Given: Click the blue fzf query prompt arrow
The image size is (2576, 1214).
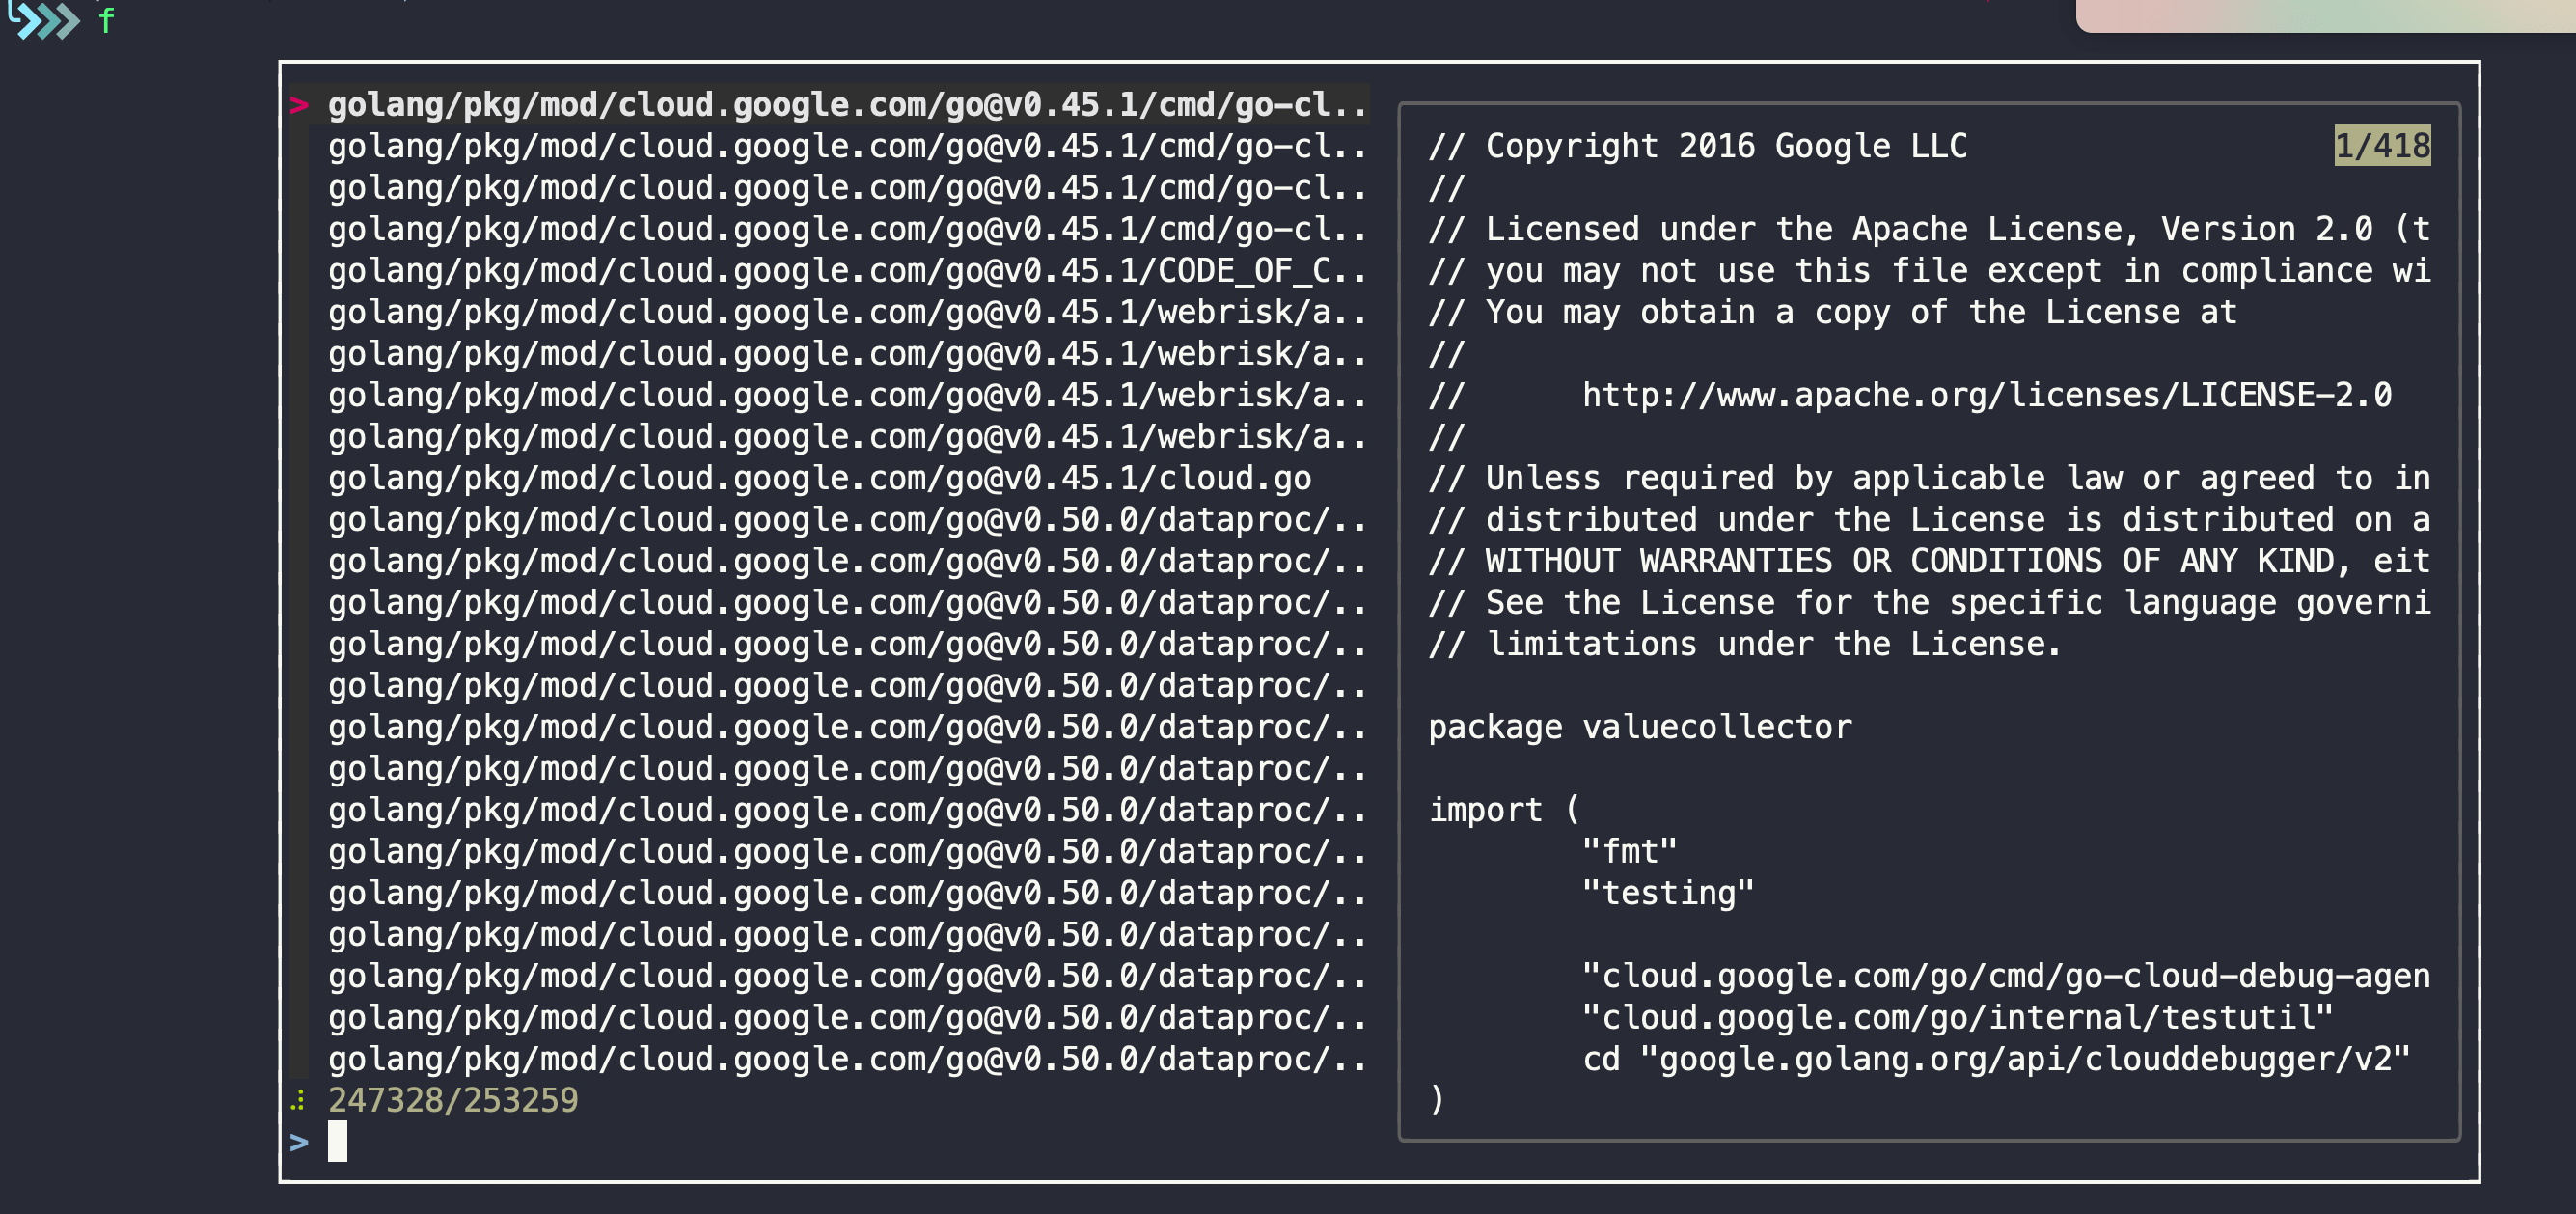Looking at the screenshot, I should [299, 1142].
